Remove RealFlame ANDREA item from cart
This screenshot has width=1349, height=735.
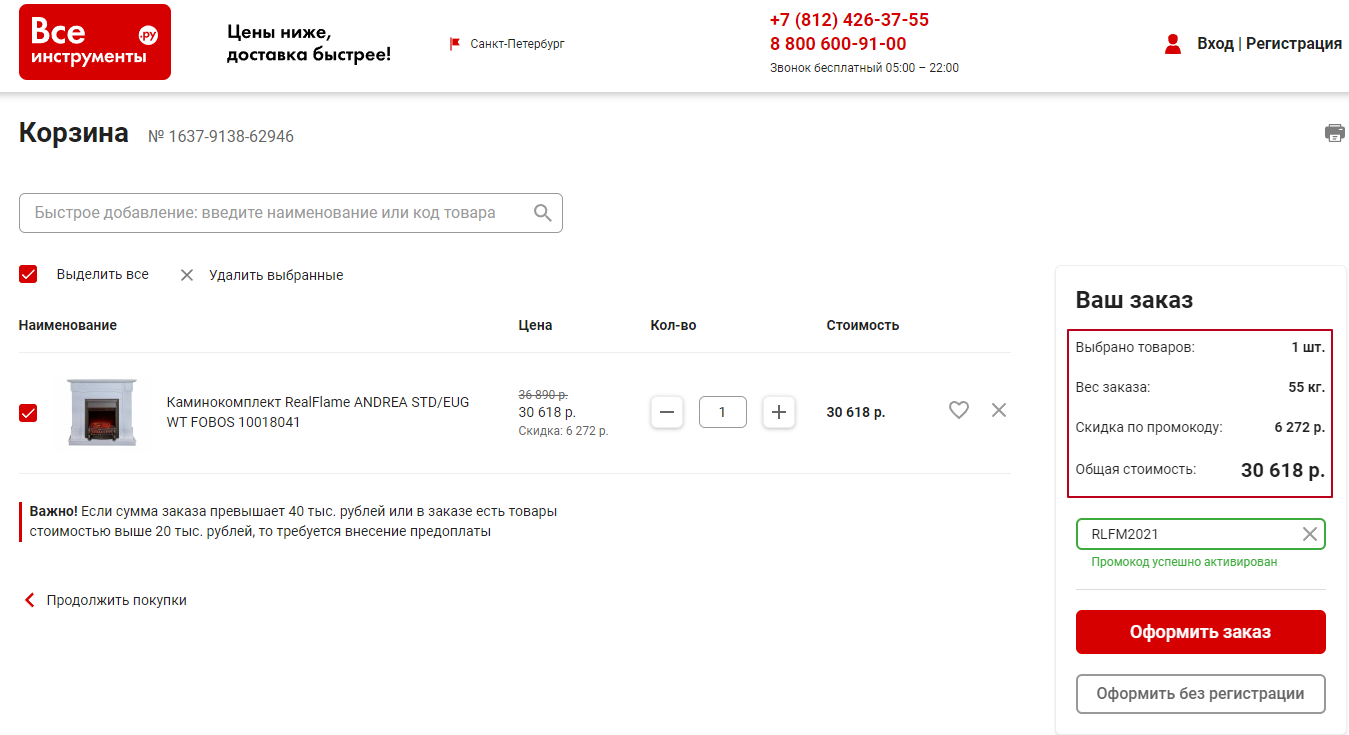[x=999, y=410]
